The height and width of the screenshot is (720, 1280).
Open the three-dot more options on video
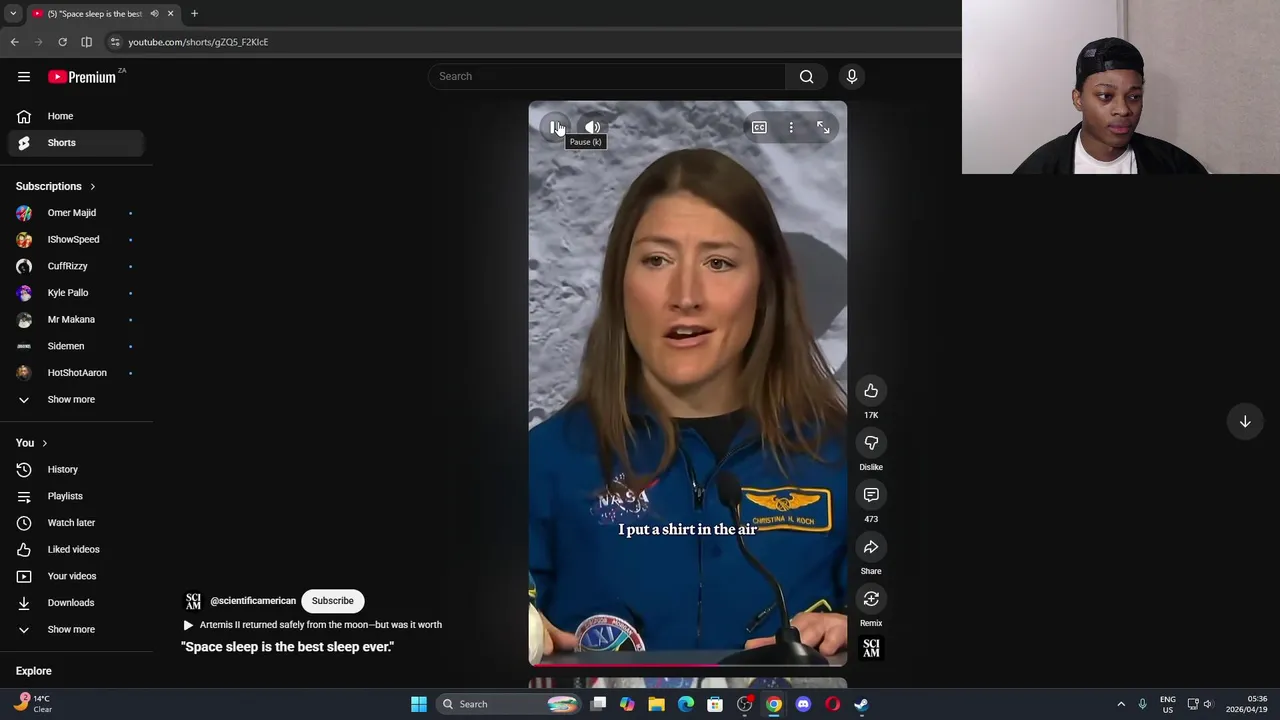791,127
